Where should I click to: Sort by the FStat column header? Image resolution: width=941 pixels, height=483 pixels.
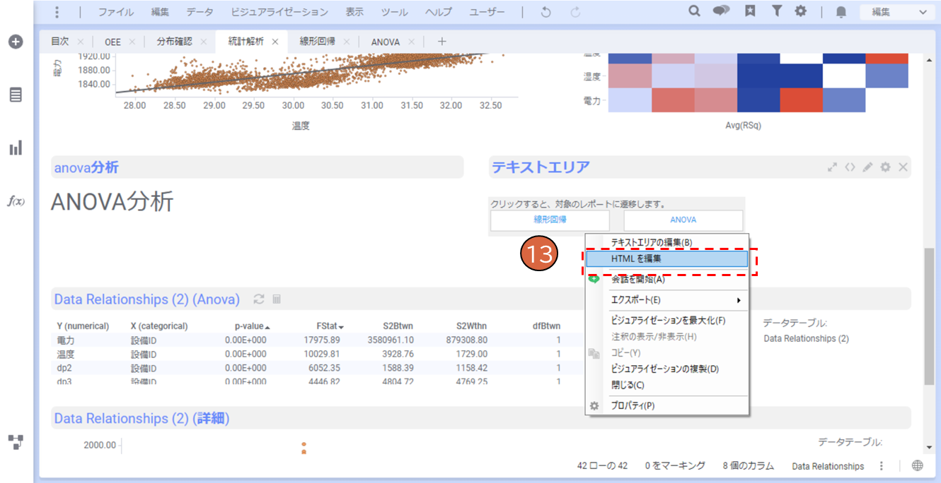tap(330, 326)
